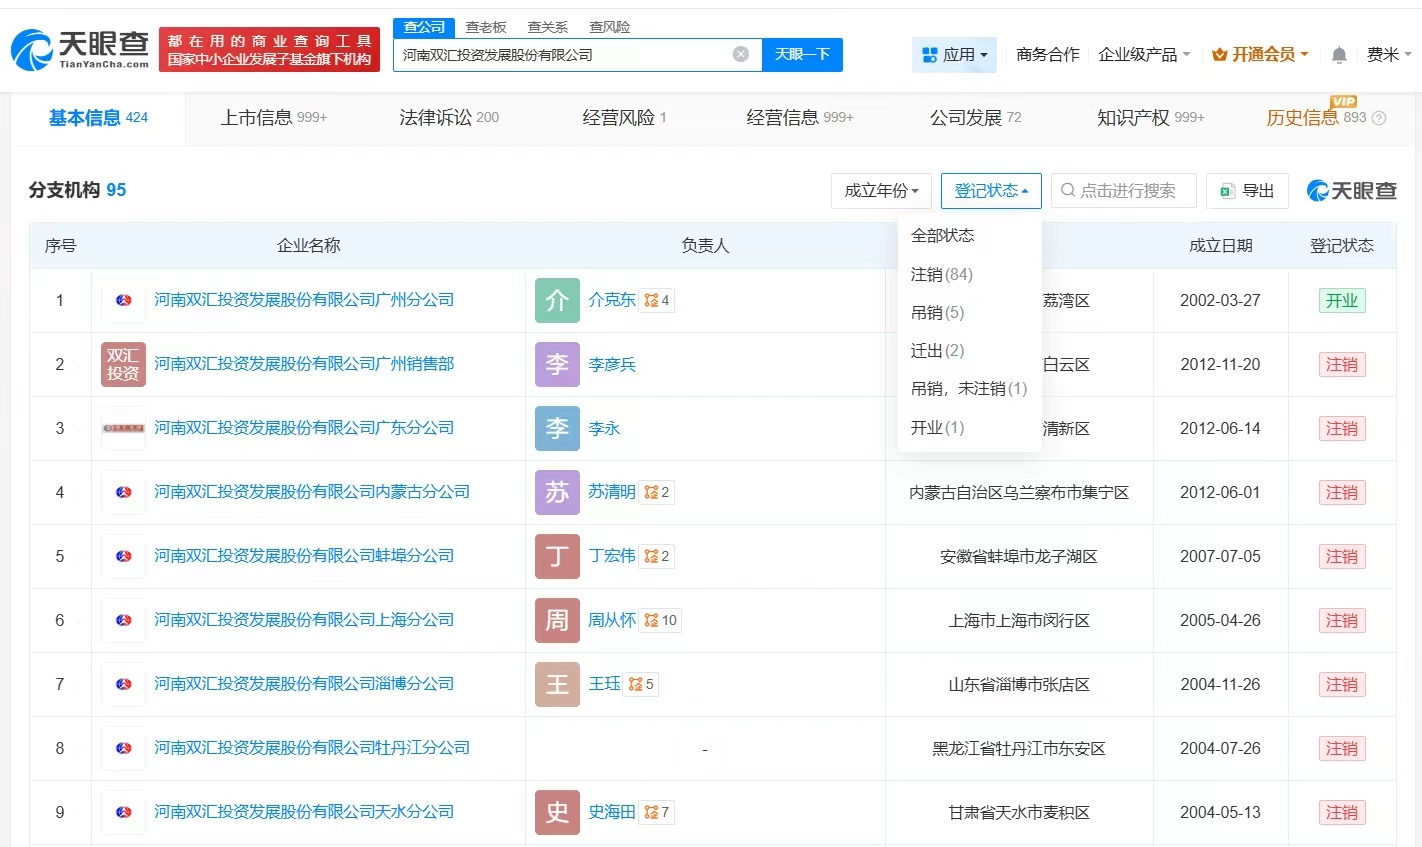Filter branches by 吊销，未注销(1) status
This screenshot has height=847, width=1422.
coord(969,389)
